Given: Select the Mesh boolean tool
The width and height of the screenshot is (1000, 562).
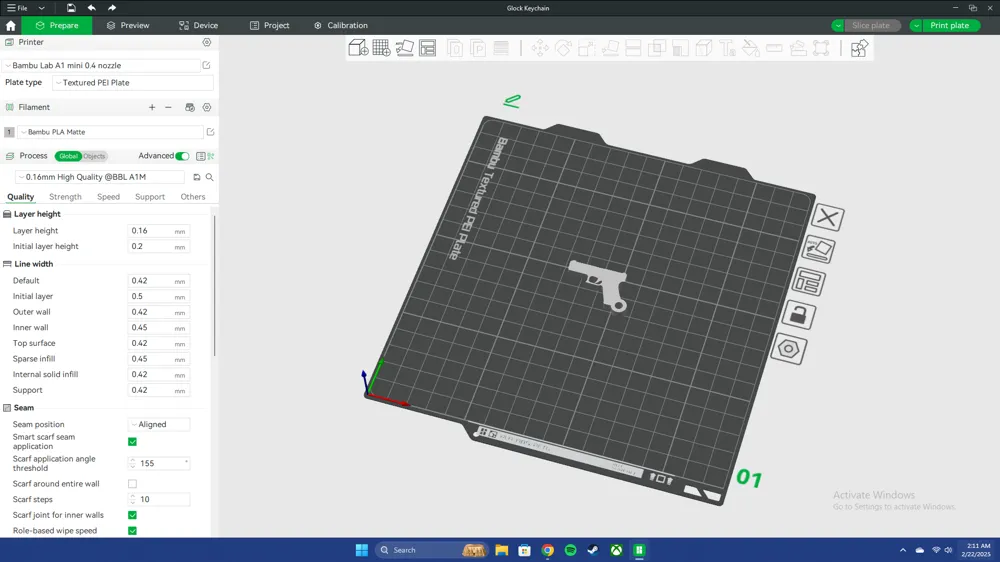Looking at the screenshot, I should (x=656, y=48).
